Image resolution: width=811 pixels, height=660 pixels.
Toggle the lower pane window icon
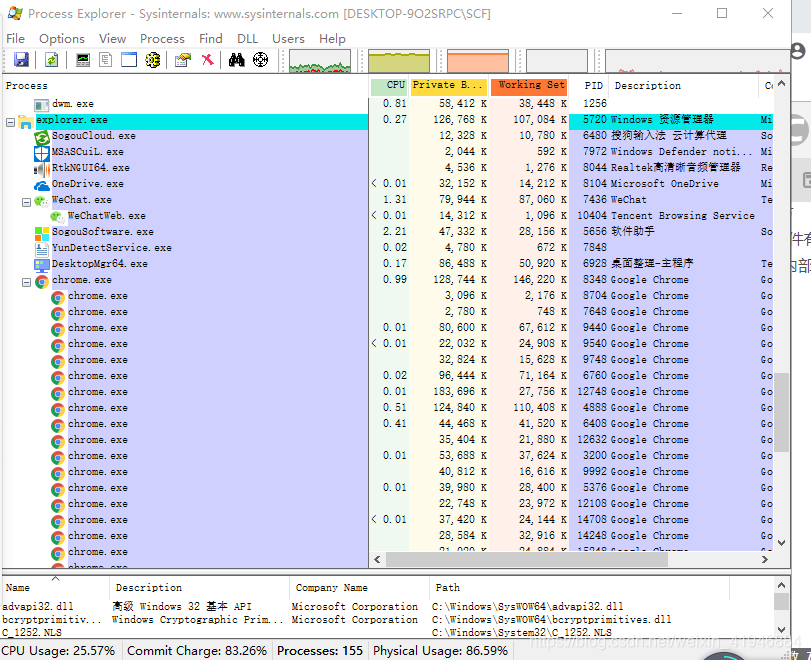tap(129, 60)
